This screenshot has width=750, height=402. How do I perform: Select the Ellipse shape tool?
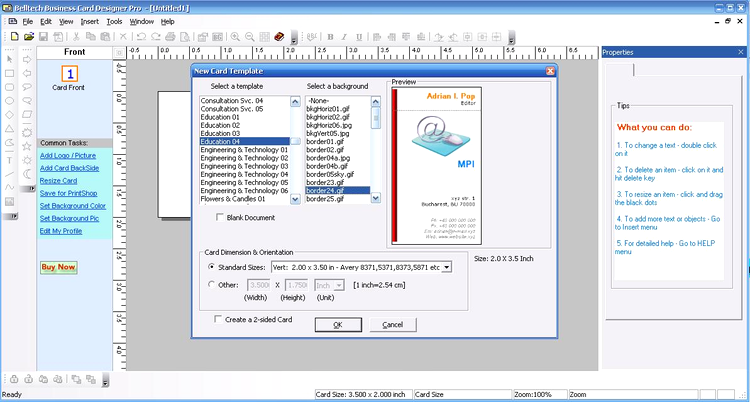tap(9, 101)
